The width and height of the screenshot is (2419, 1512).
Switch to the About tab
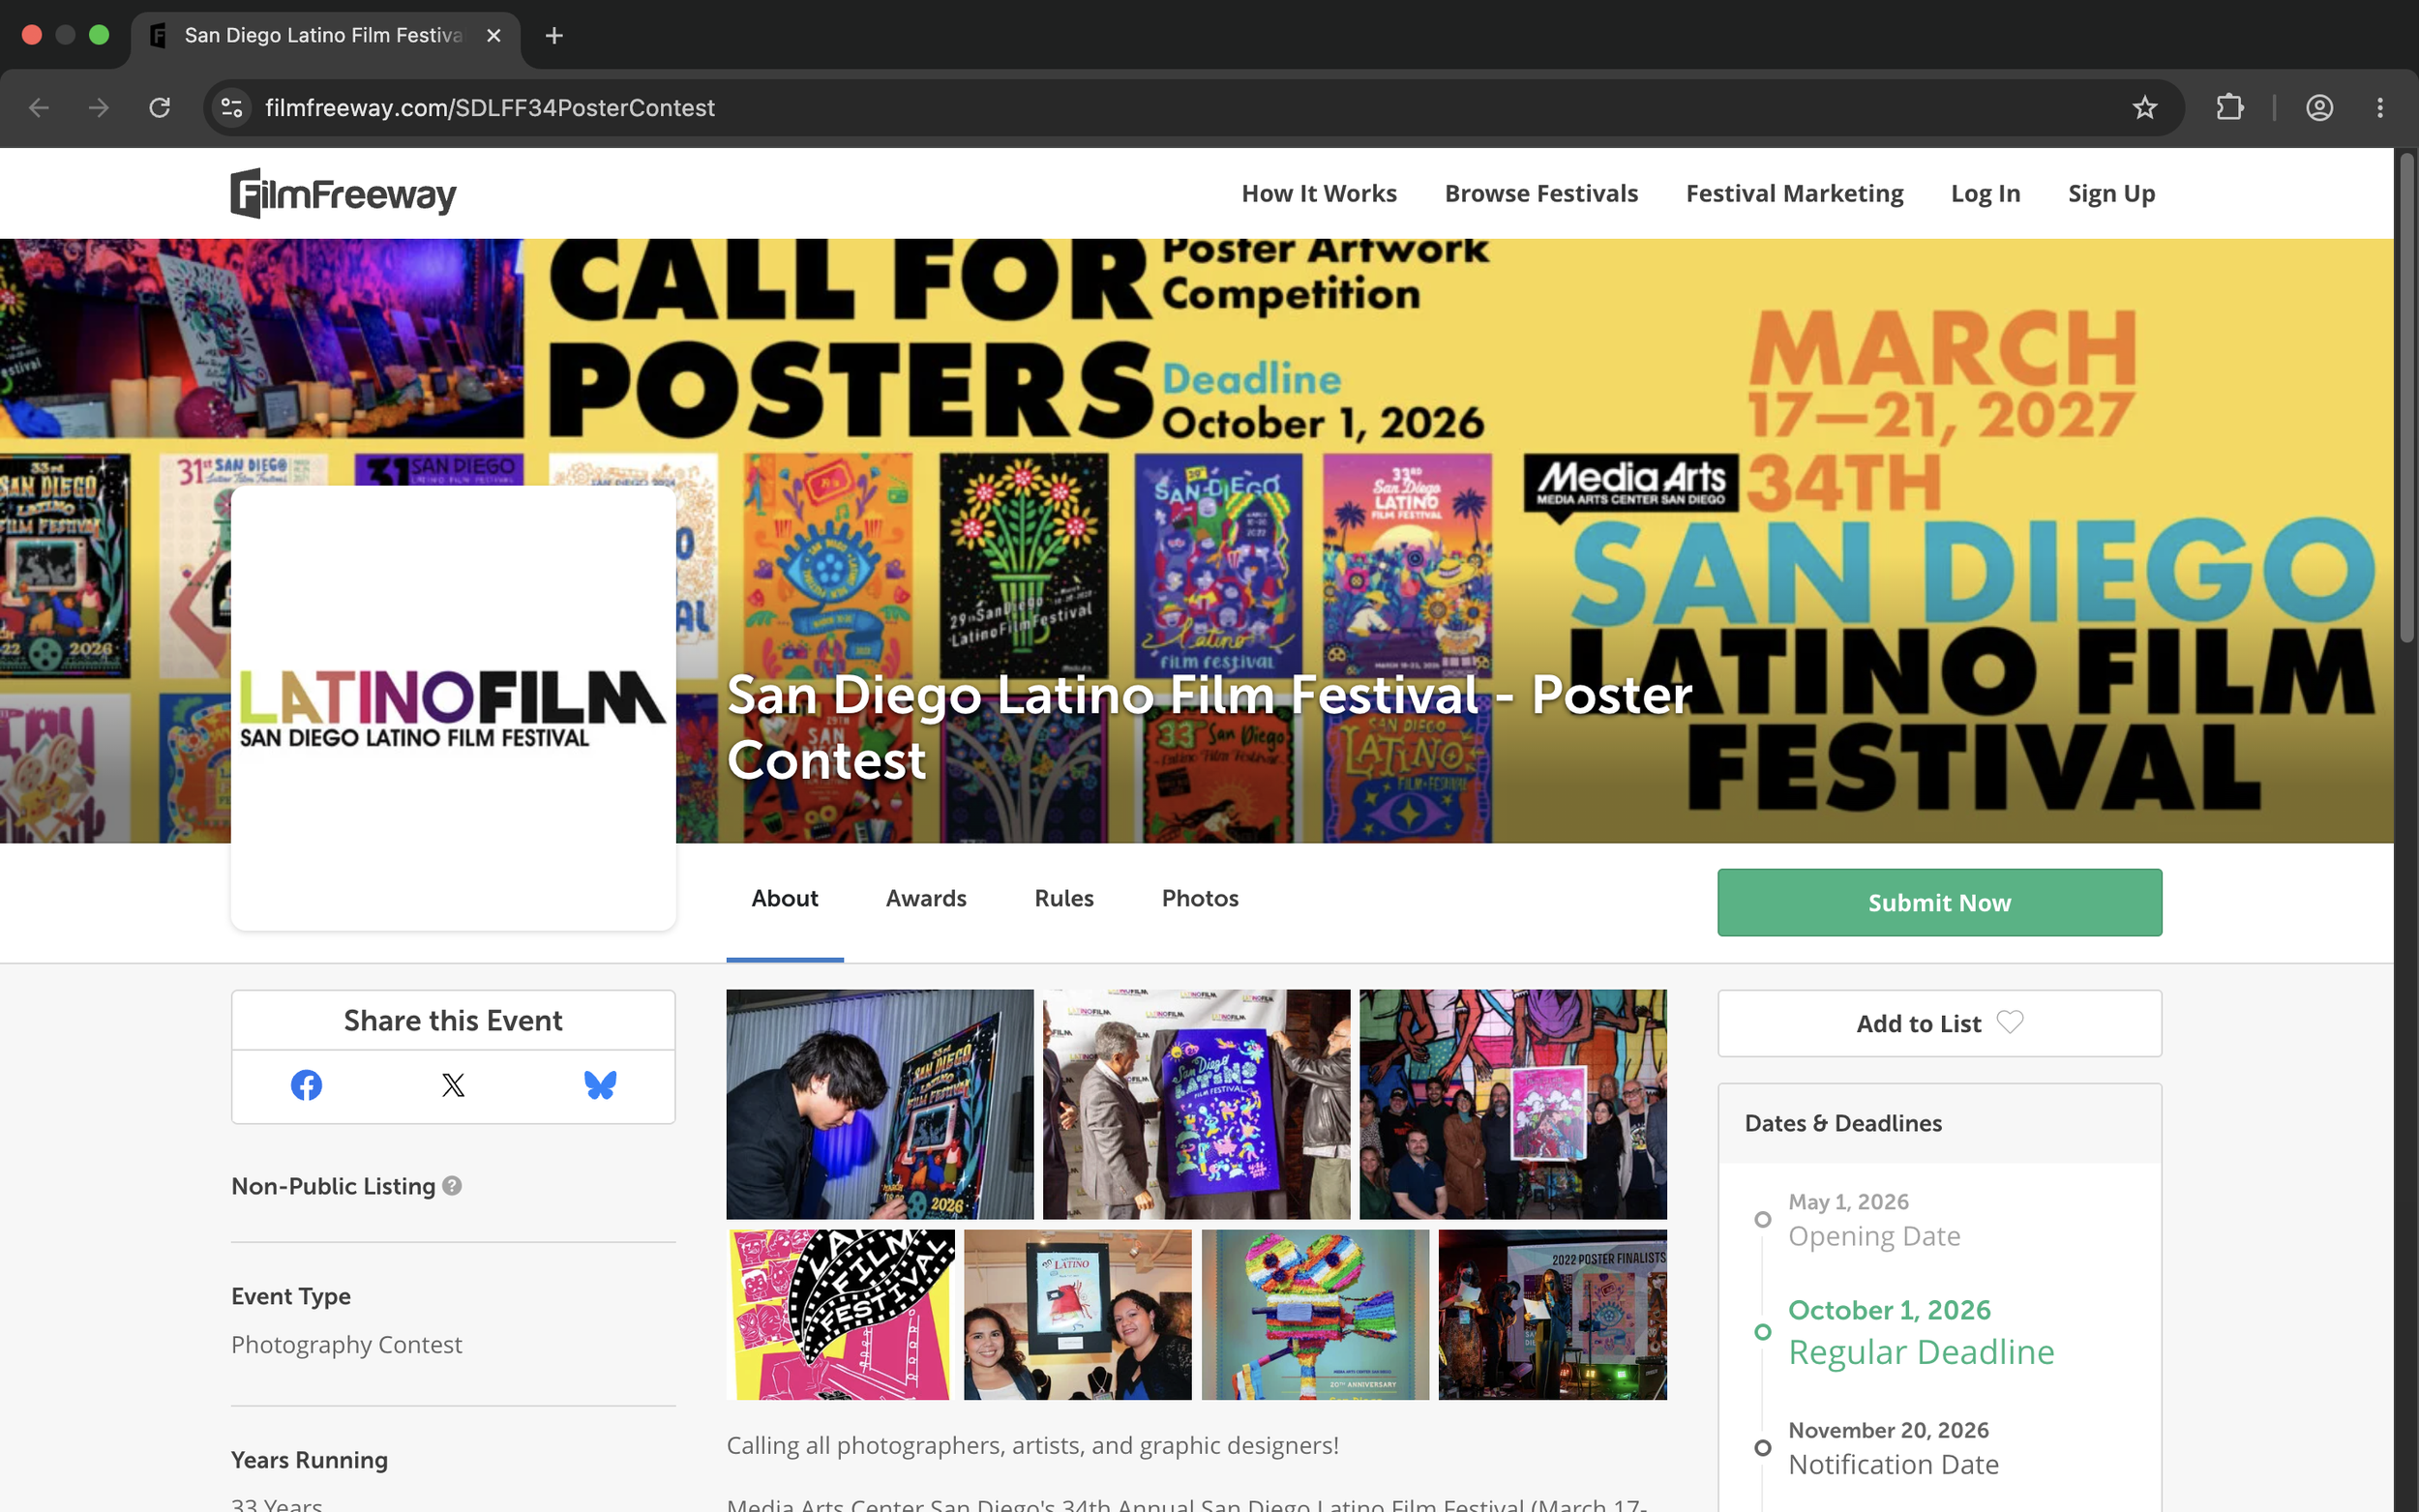click(x=785, y=898)
